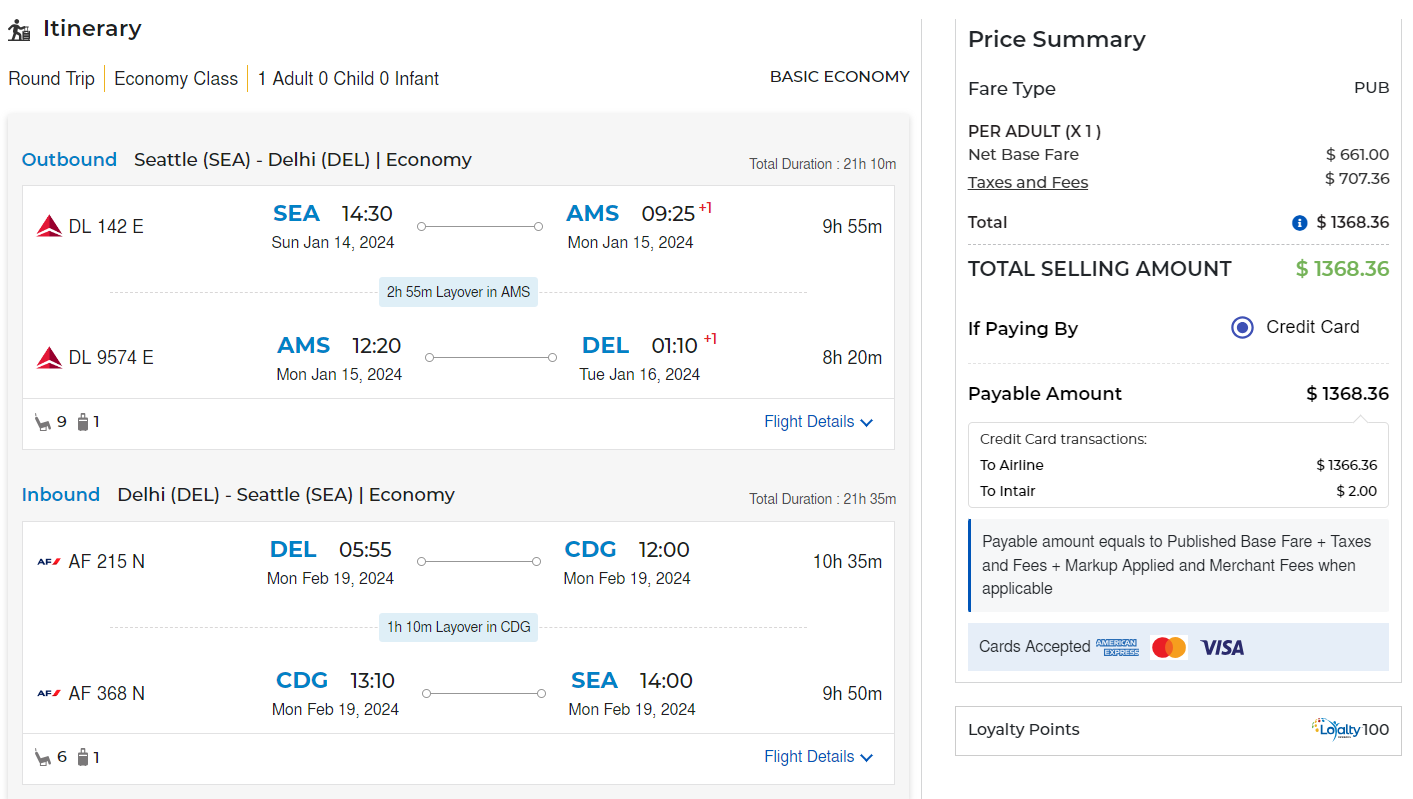
Task: Click the inbound seat availability icon
Action: (43, 757)
